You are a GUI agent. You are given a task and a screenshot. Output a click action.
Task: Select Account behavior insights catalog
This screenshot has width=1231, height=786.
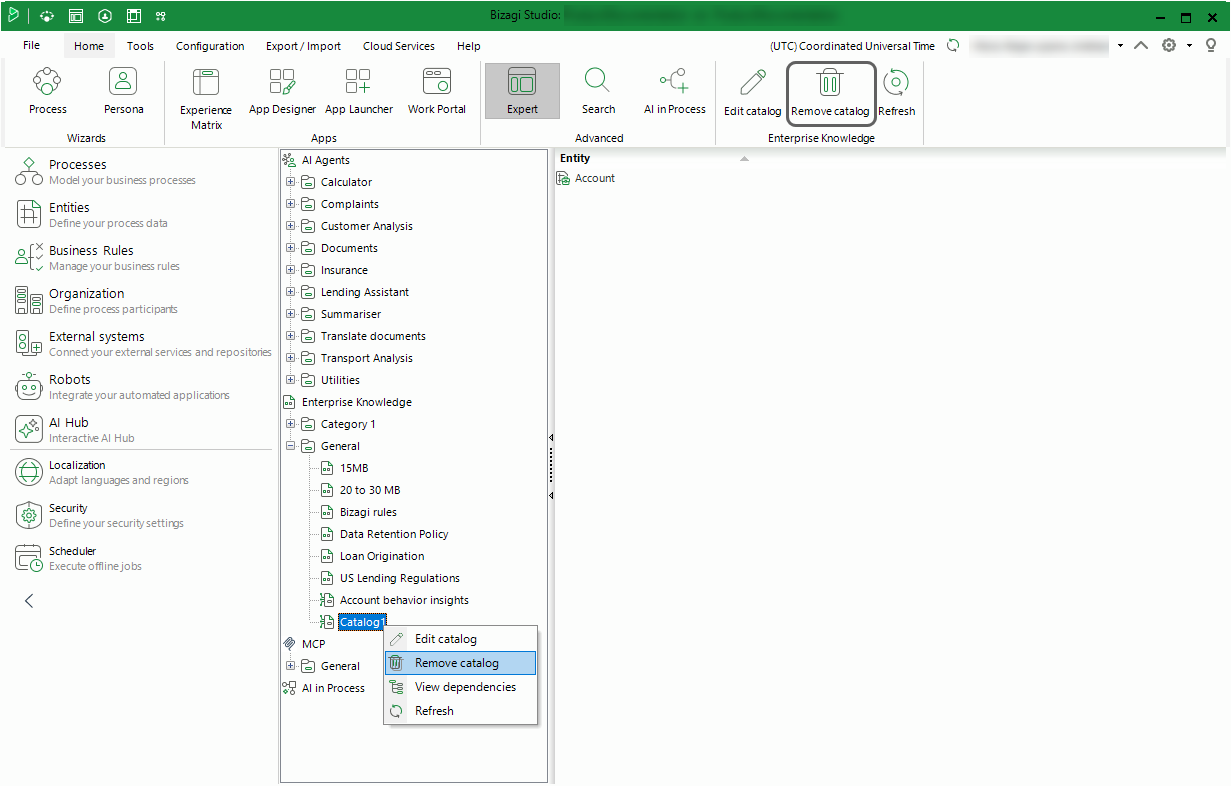coord(404,600)
